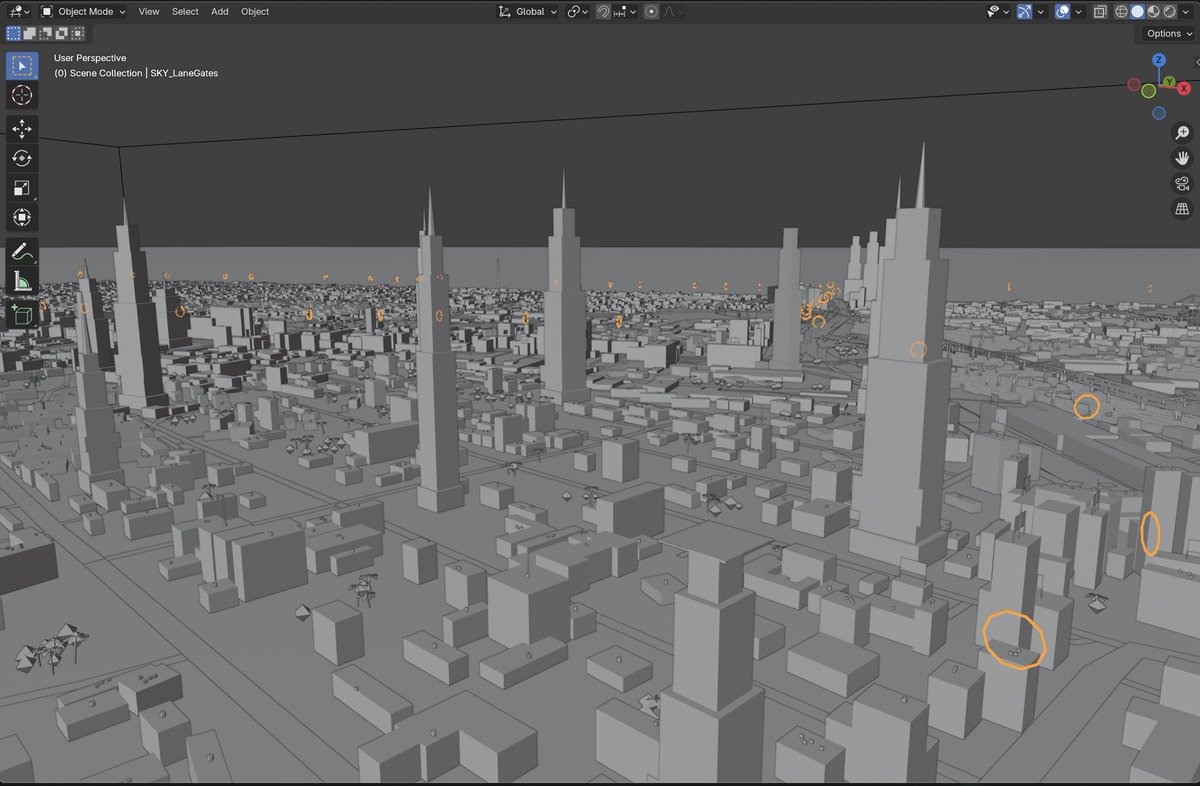This screenshot has height=786, width=1200.
Task: Open the Add menu
Action: click(220, 11)
